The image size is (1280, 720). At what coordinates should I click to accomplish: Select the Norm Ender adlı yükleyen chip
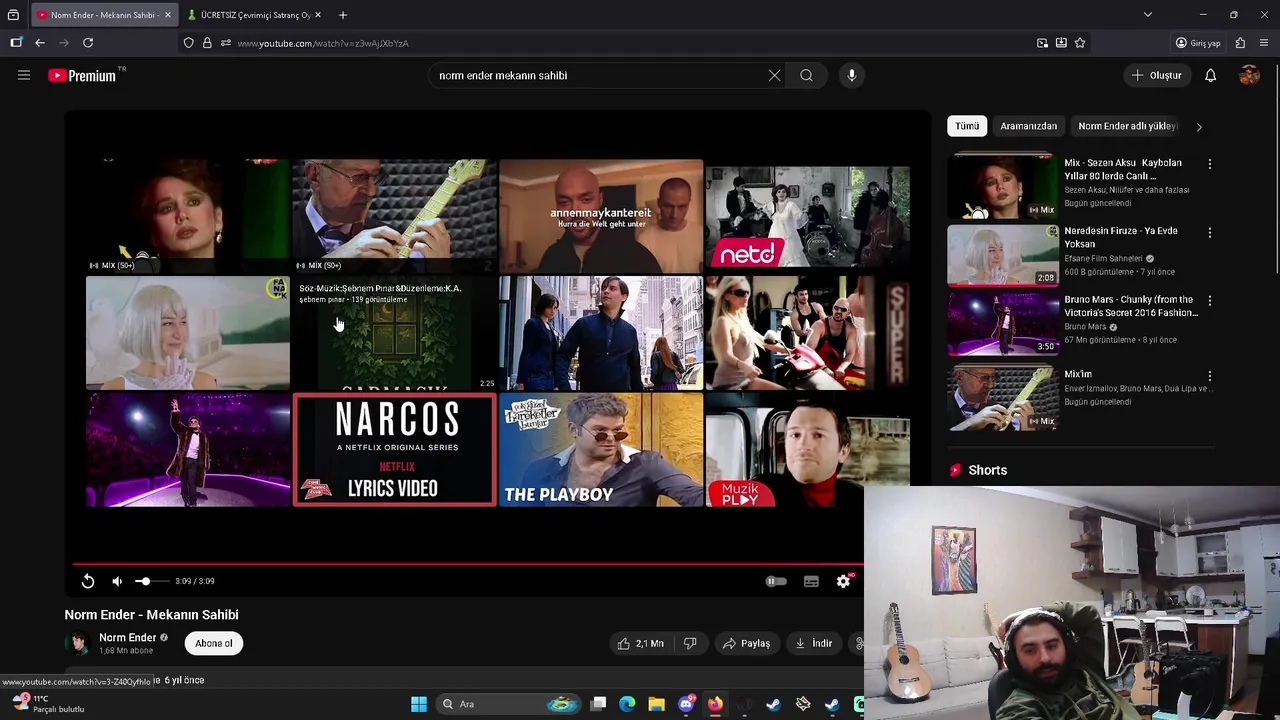point(1127,126)
